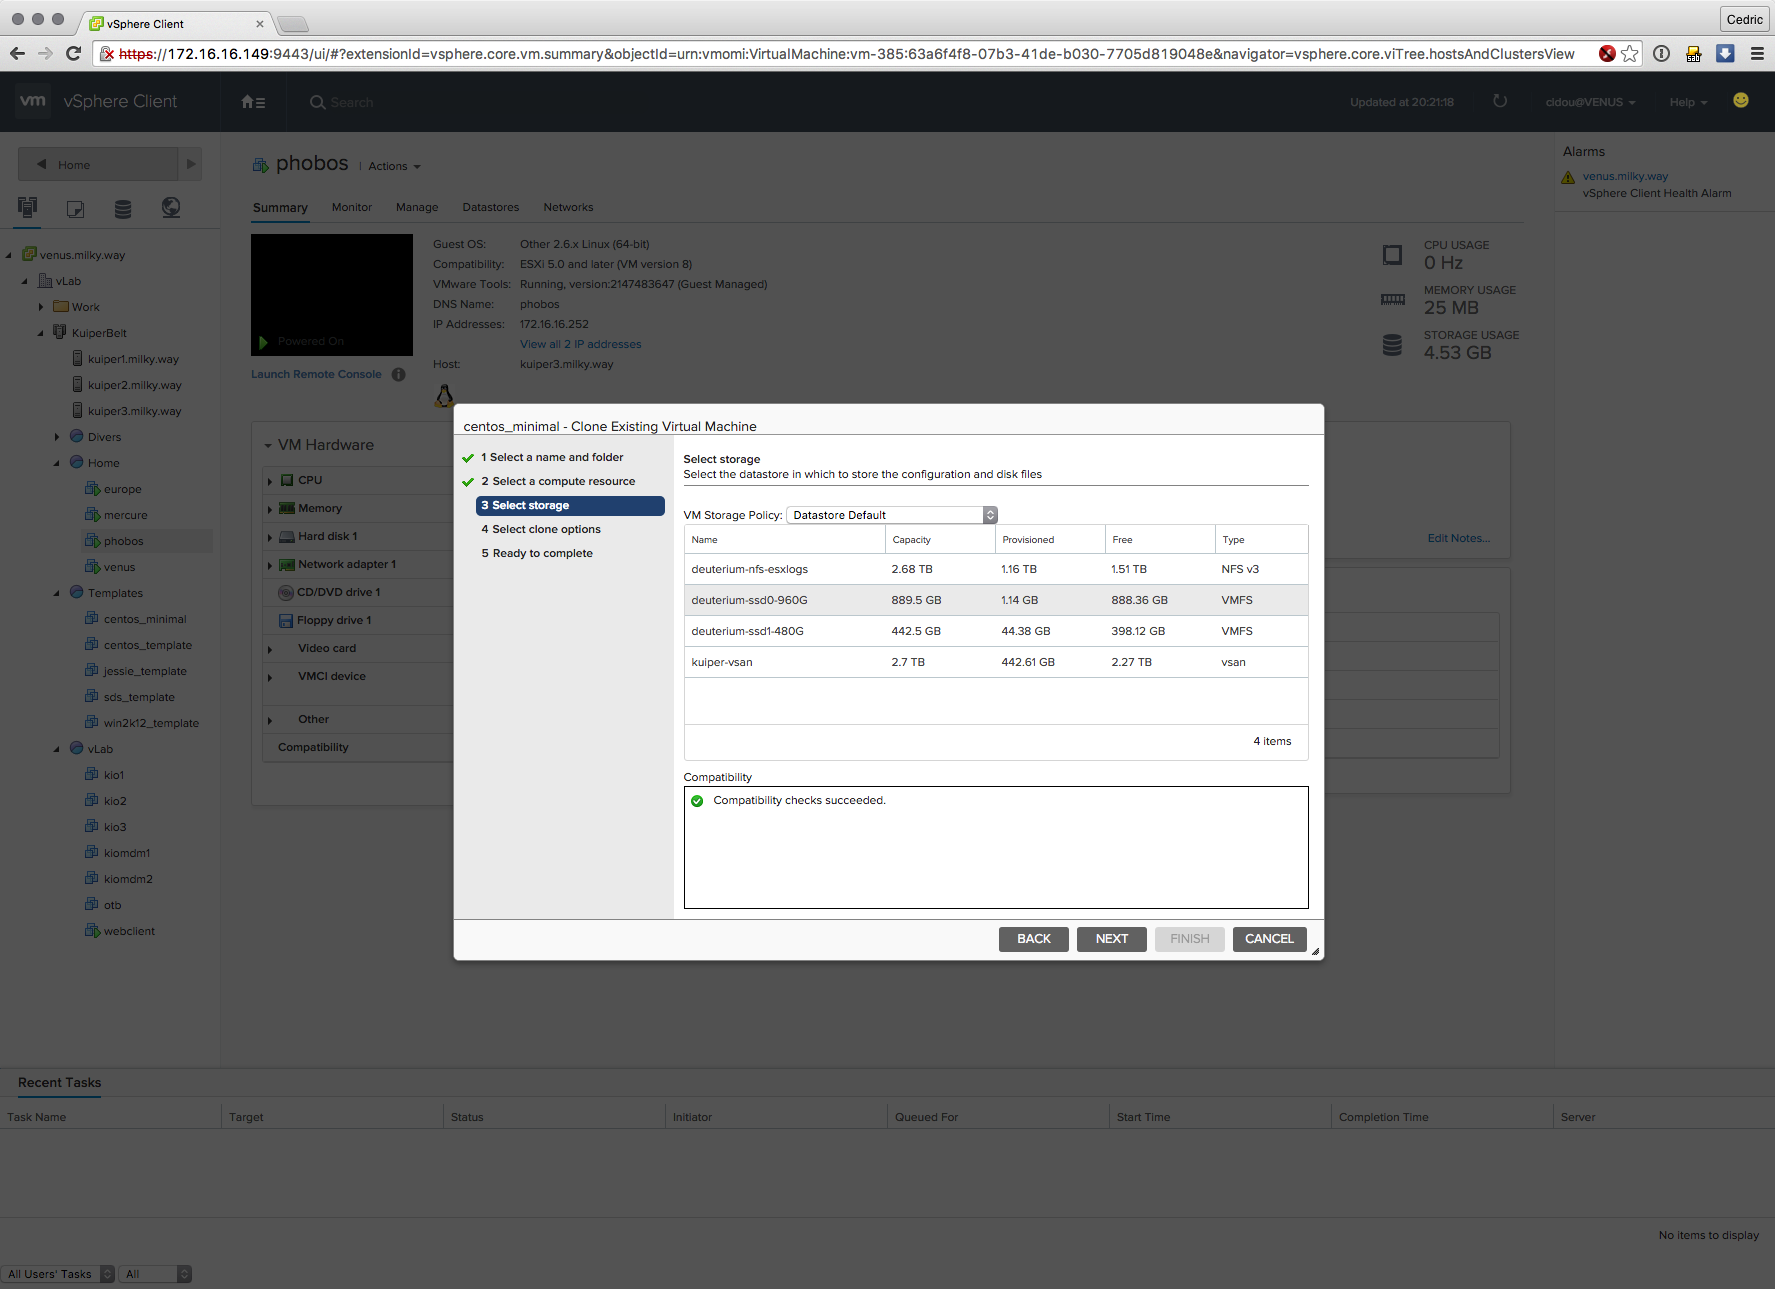Expand the Actions dropdown for phobos
The image size is (1775, 1289).
click(x=394, y=166)
